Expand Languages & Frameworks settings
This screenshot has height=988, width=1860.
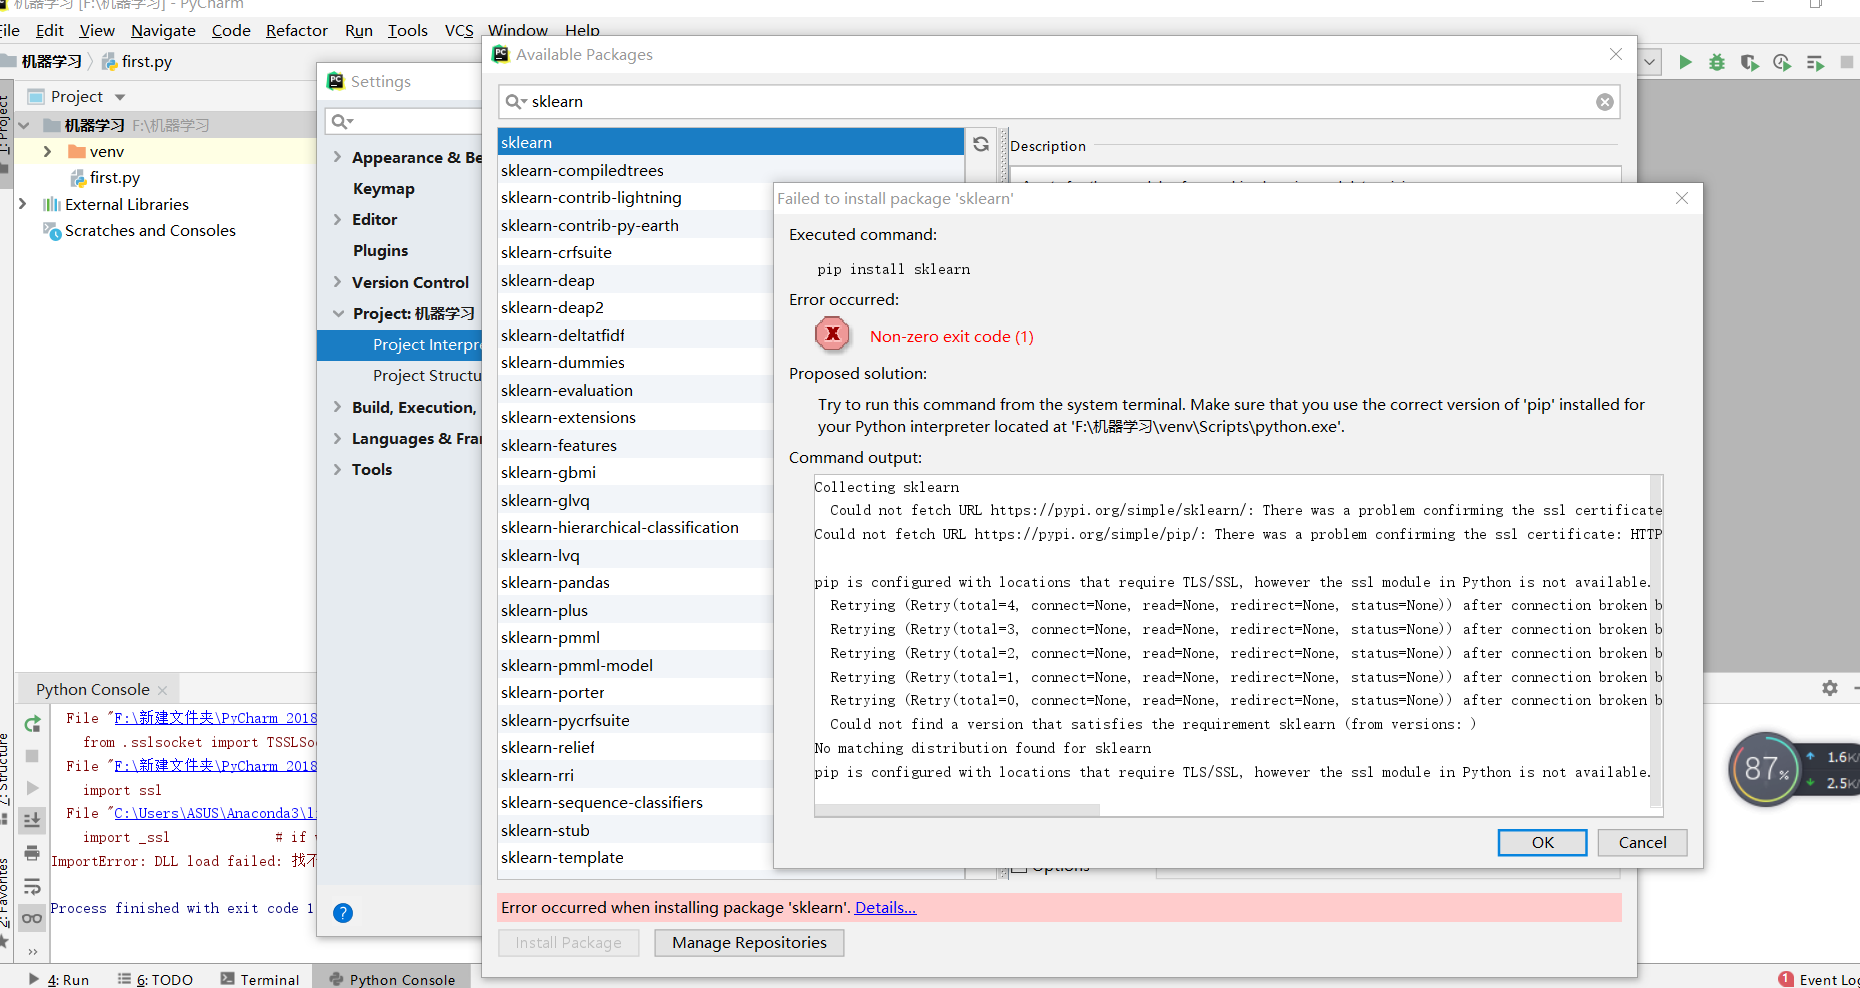coord(337,438)
